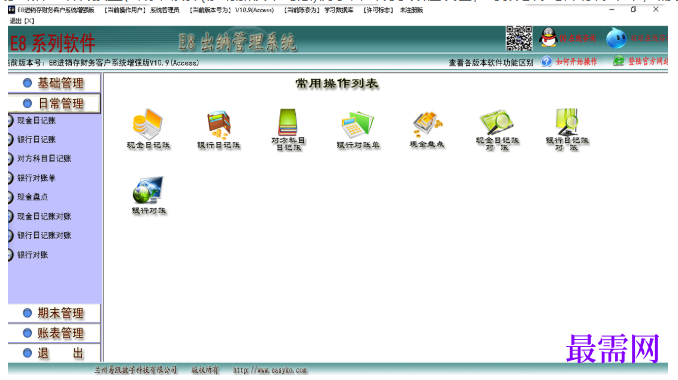
Task: Close the application window
Action: 656,10
